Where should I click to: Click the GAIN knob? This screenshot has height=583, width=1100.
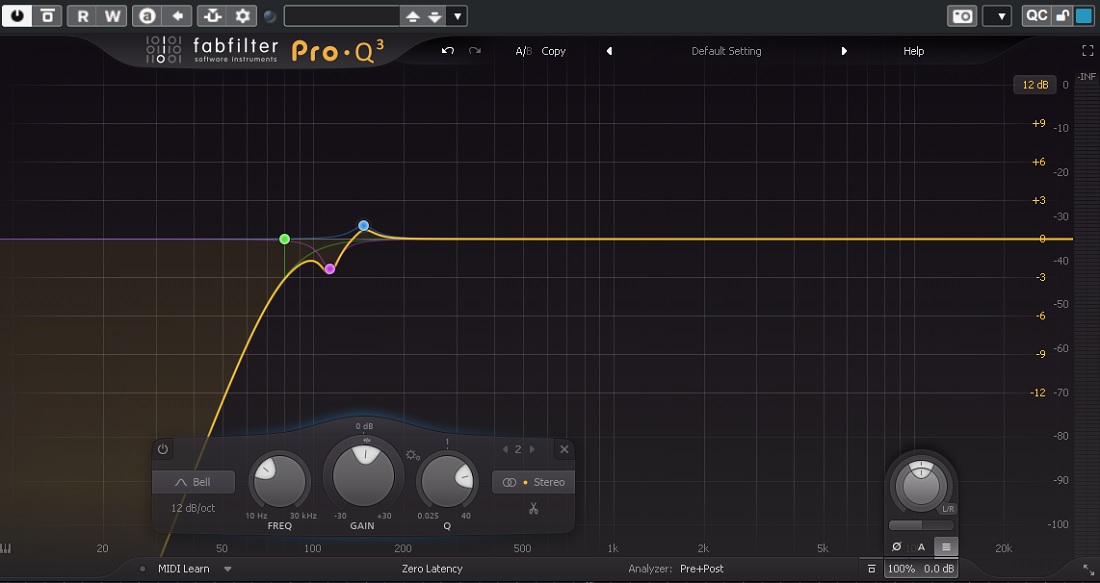click(x=363, y=474)
